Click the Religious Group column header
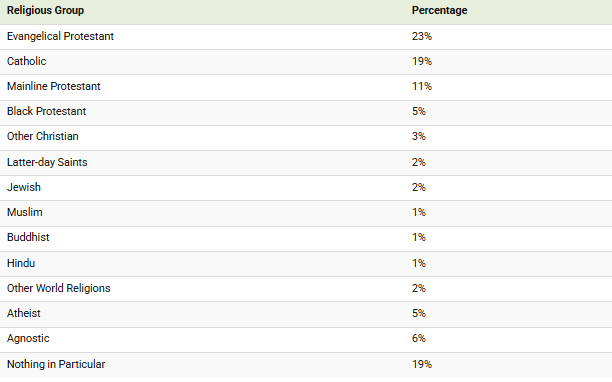 pos(45,11)
